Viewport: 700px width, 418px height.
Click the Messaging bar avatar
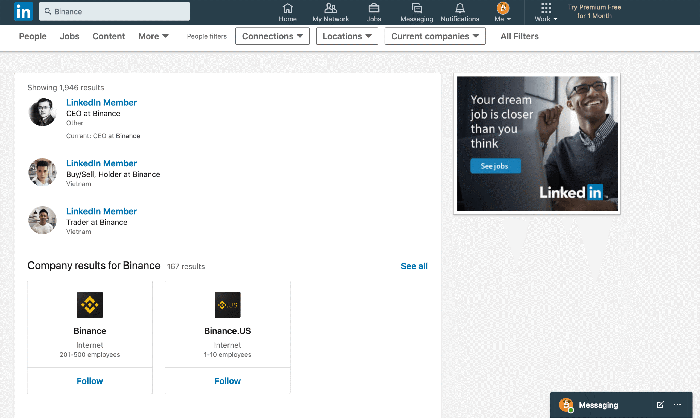pos(566,405)
